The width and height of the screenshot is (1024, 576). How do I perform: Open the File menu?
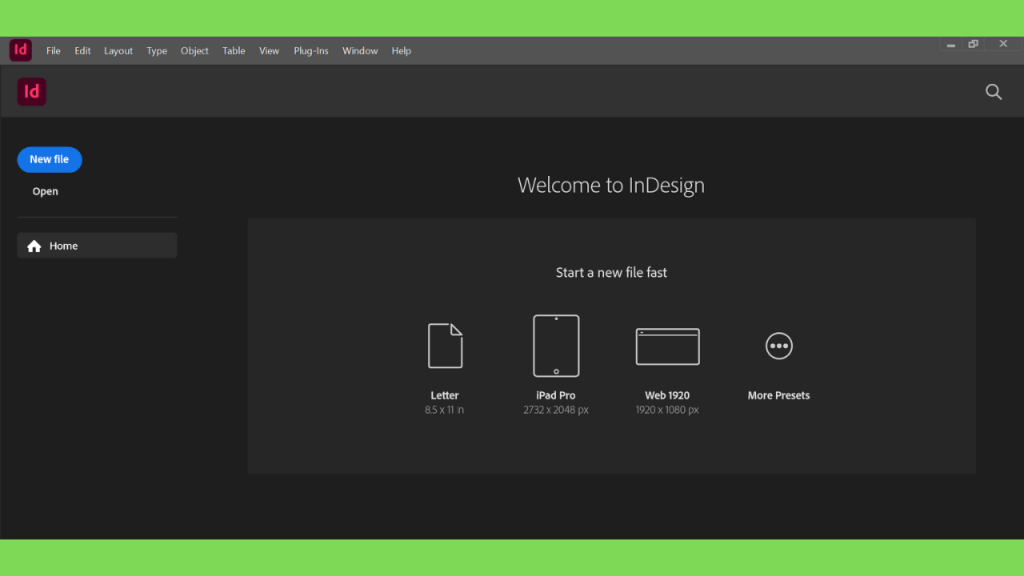[x=53, y=51]
